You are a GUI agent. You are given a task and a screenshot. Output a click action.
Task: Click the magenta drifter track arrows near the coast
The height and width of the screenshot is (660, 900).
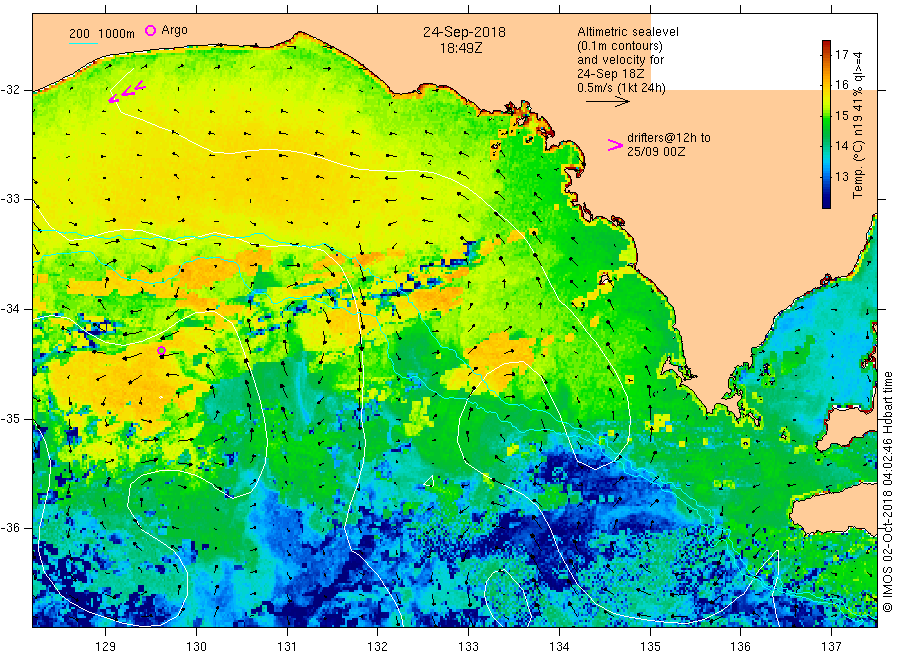[127, 92]
